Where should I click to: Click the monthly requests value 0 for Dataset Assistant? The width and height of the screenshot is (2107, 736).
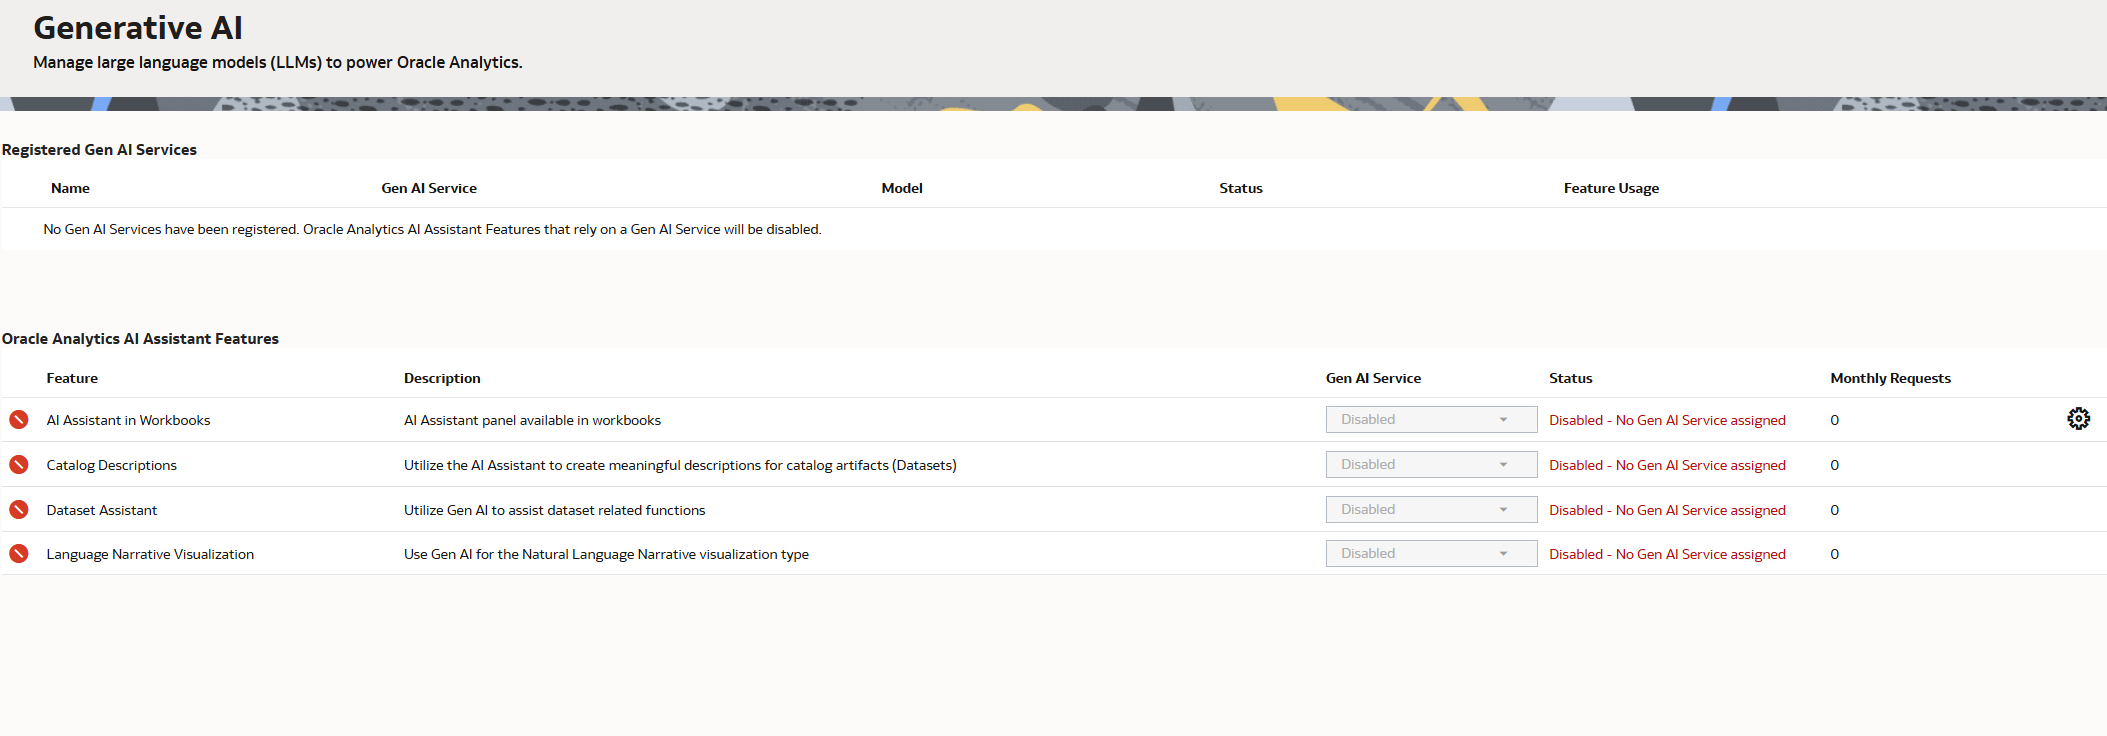1834,510
